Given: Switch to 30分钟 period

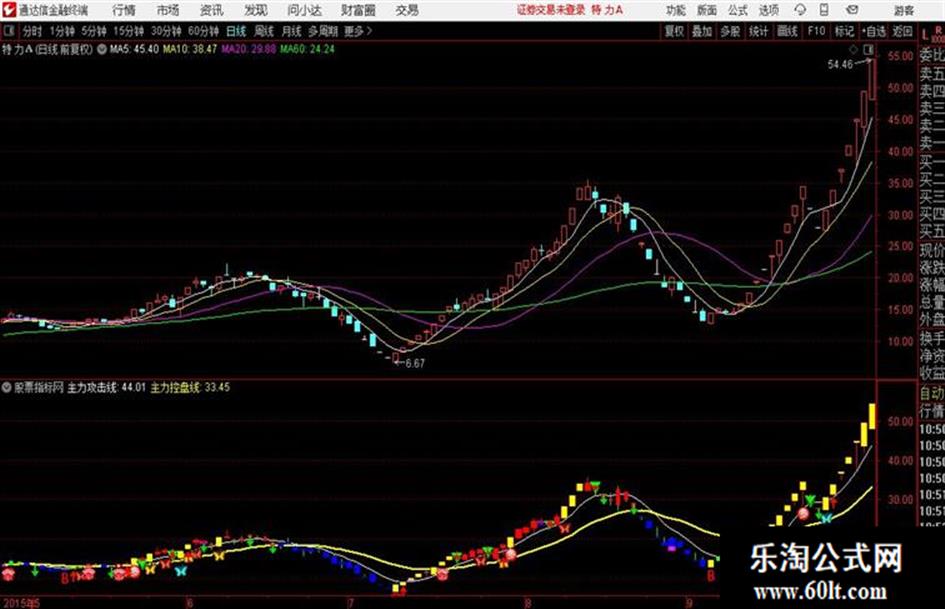Looking at the screenshot, I should click(166, 31).
